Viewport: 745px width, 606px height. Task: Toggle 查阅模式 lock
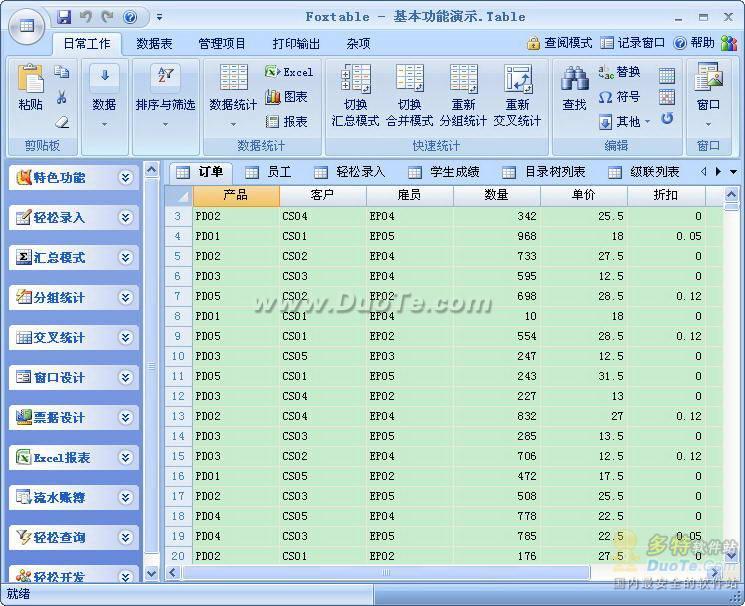click(560, 43)
